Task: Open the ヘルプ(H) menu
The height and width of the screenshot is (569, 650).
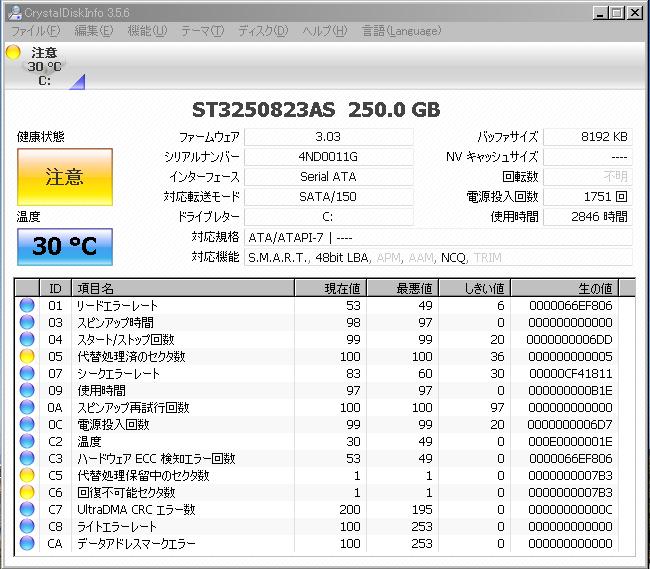Action: (325, 31)
